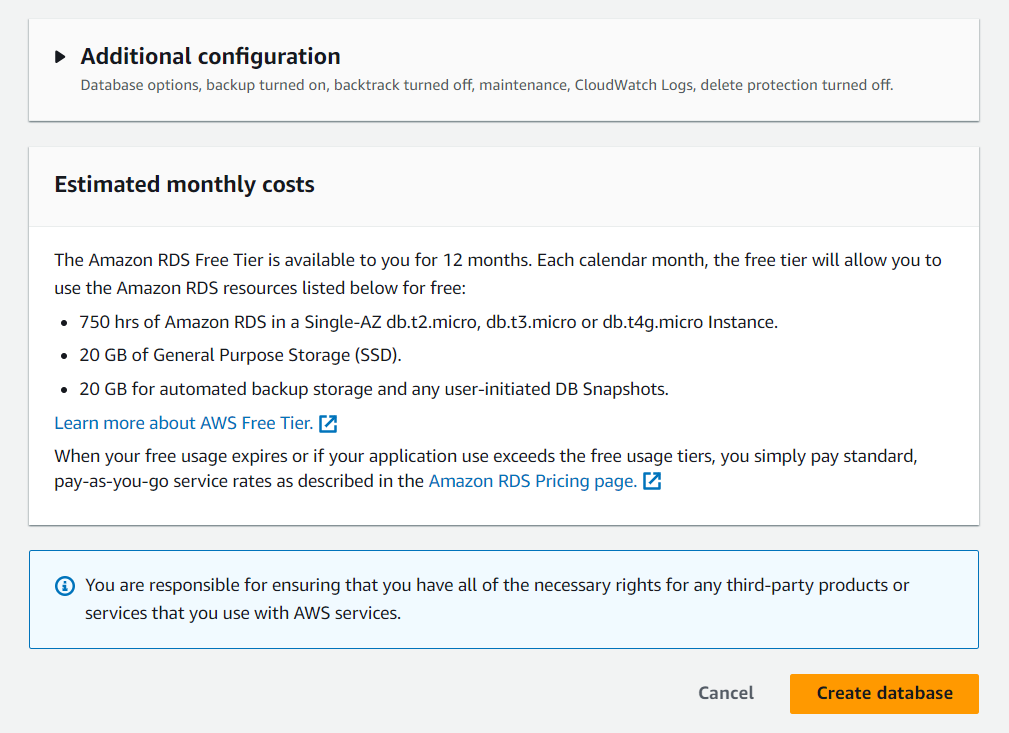
Task: Click the Create database button
Action: pyautogui.click(x=884, y=694)
